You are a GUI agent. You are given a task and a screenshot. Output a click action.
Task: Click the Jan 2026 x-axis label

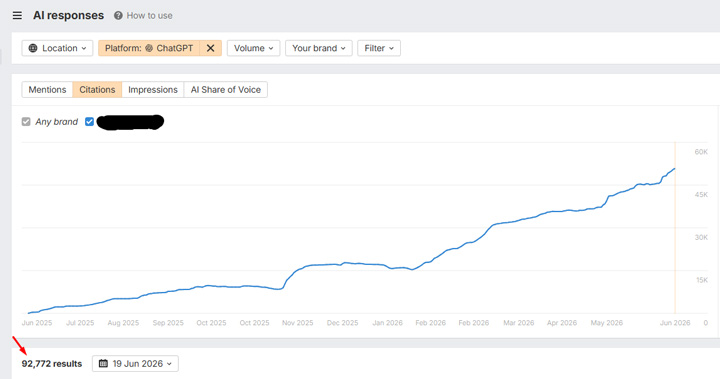click(x=388, y=323)
